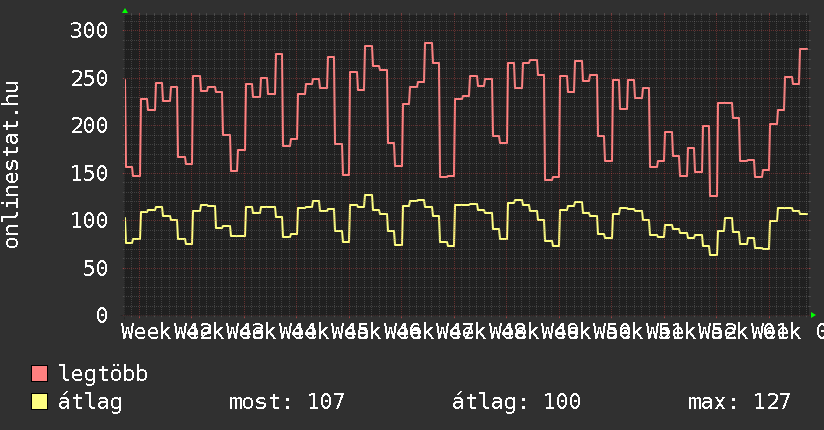The image size is (824, 430).
Task: Click the 100 y-axis label
Action: tap(89, 220)
